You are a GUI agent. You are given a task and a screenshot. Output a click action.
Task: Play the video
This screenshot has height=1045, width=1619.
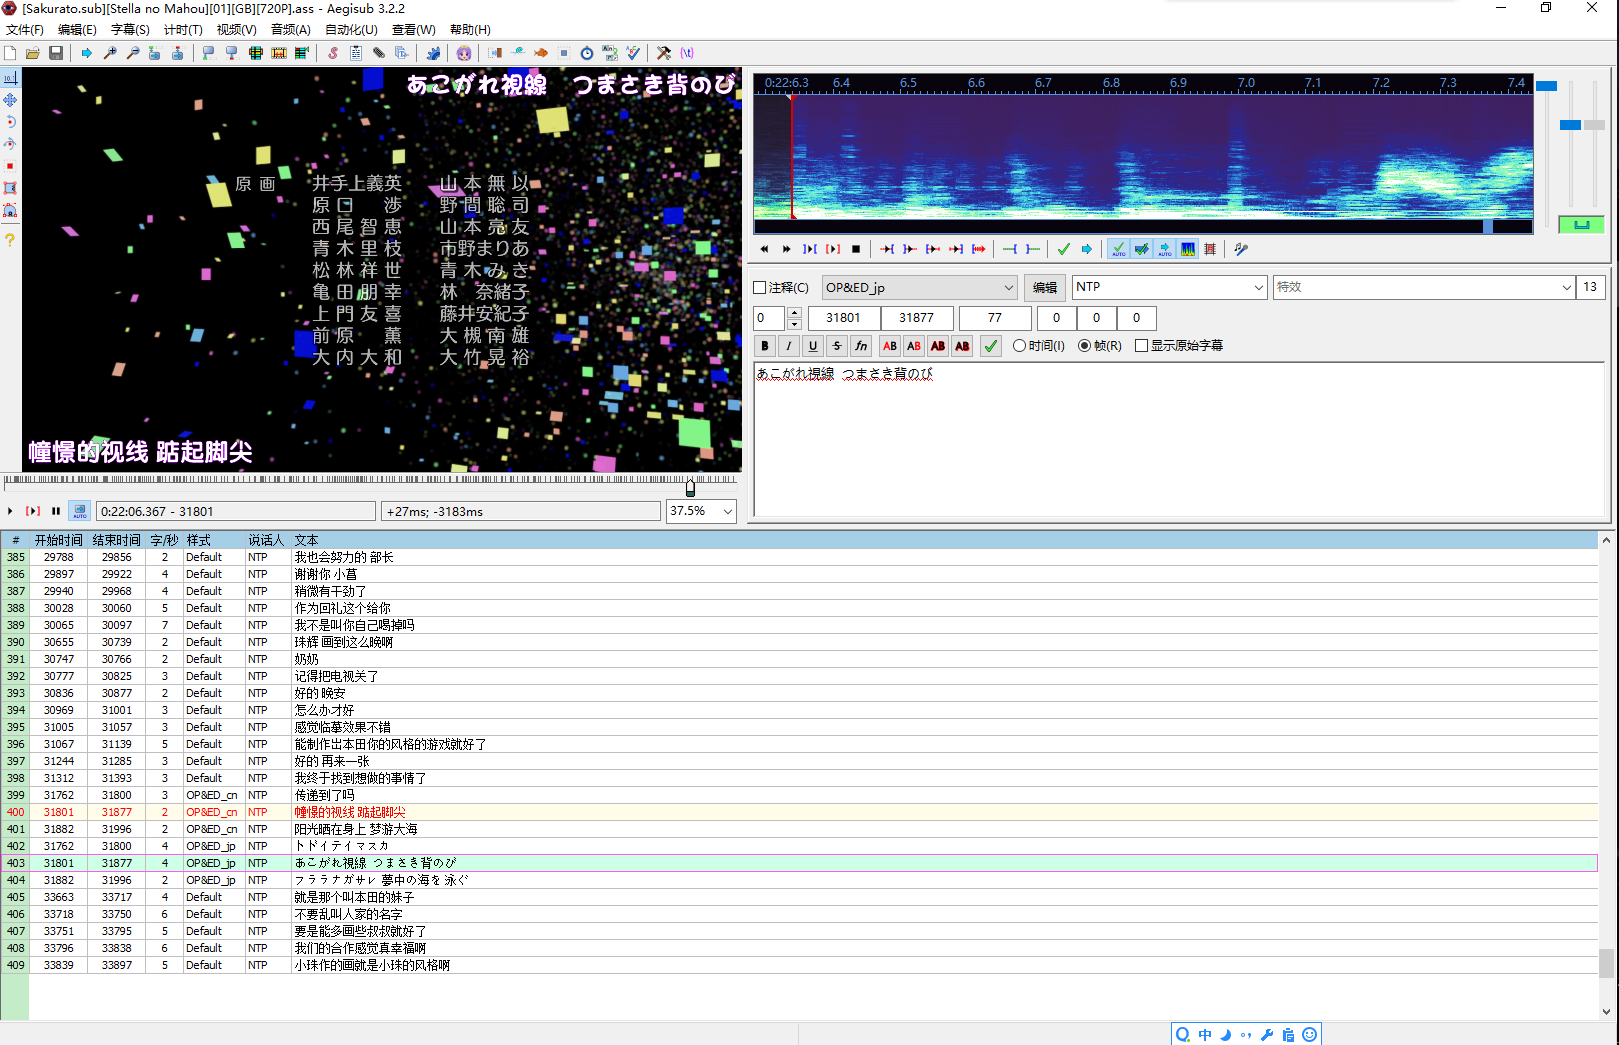pos(11,511)
